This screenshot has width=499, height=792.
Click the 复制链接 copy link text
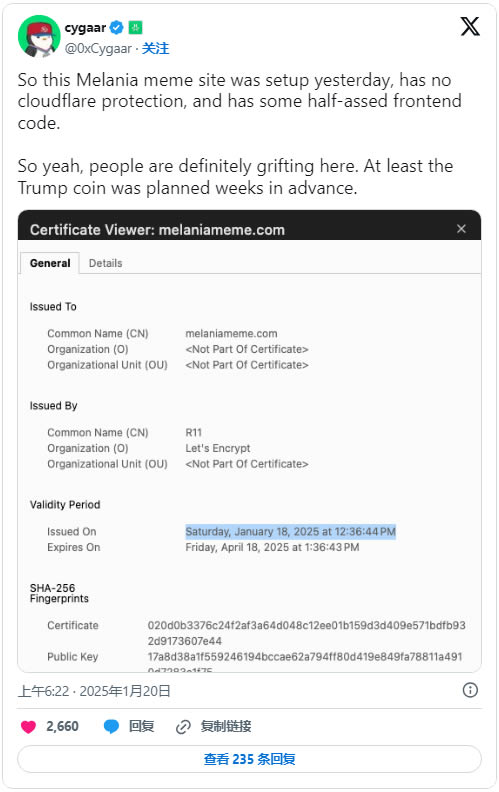pos(226,726)
